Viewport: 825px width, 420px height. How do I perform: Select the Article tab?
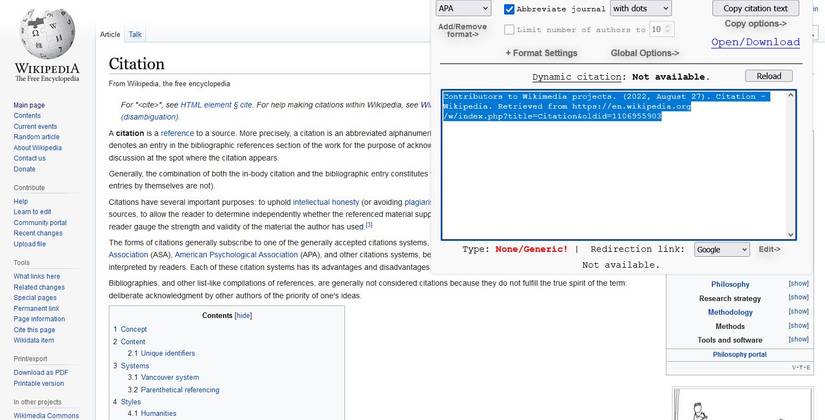click(110, 34)
